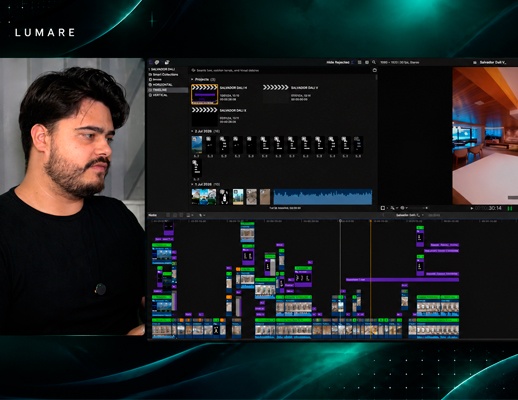
Task: Open the Hide Rejected filter dropdown
Action: tap(339, 62)
